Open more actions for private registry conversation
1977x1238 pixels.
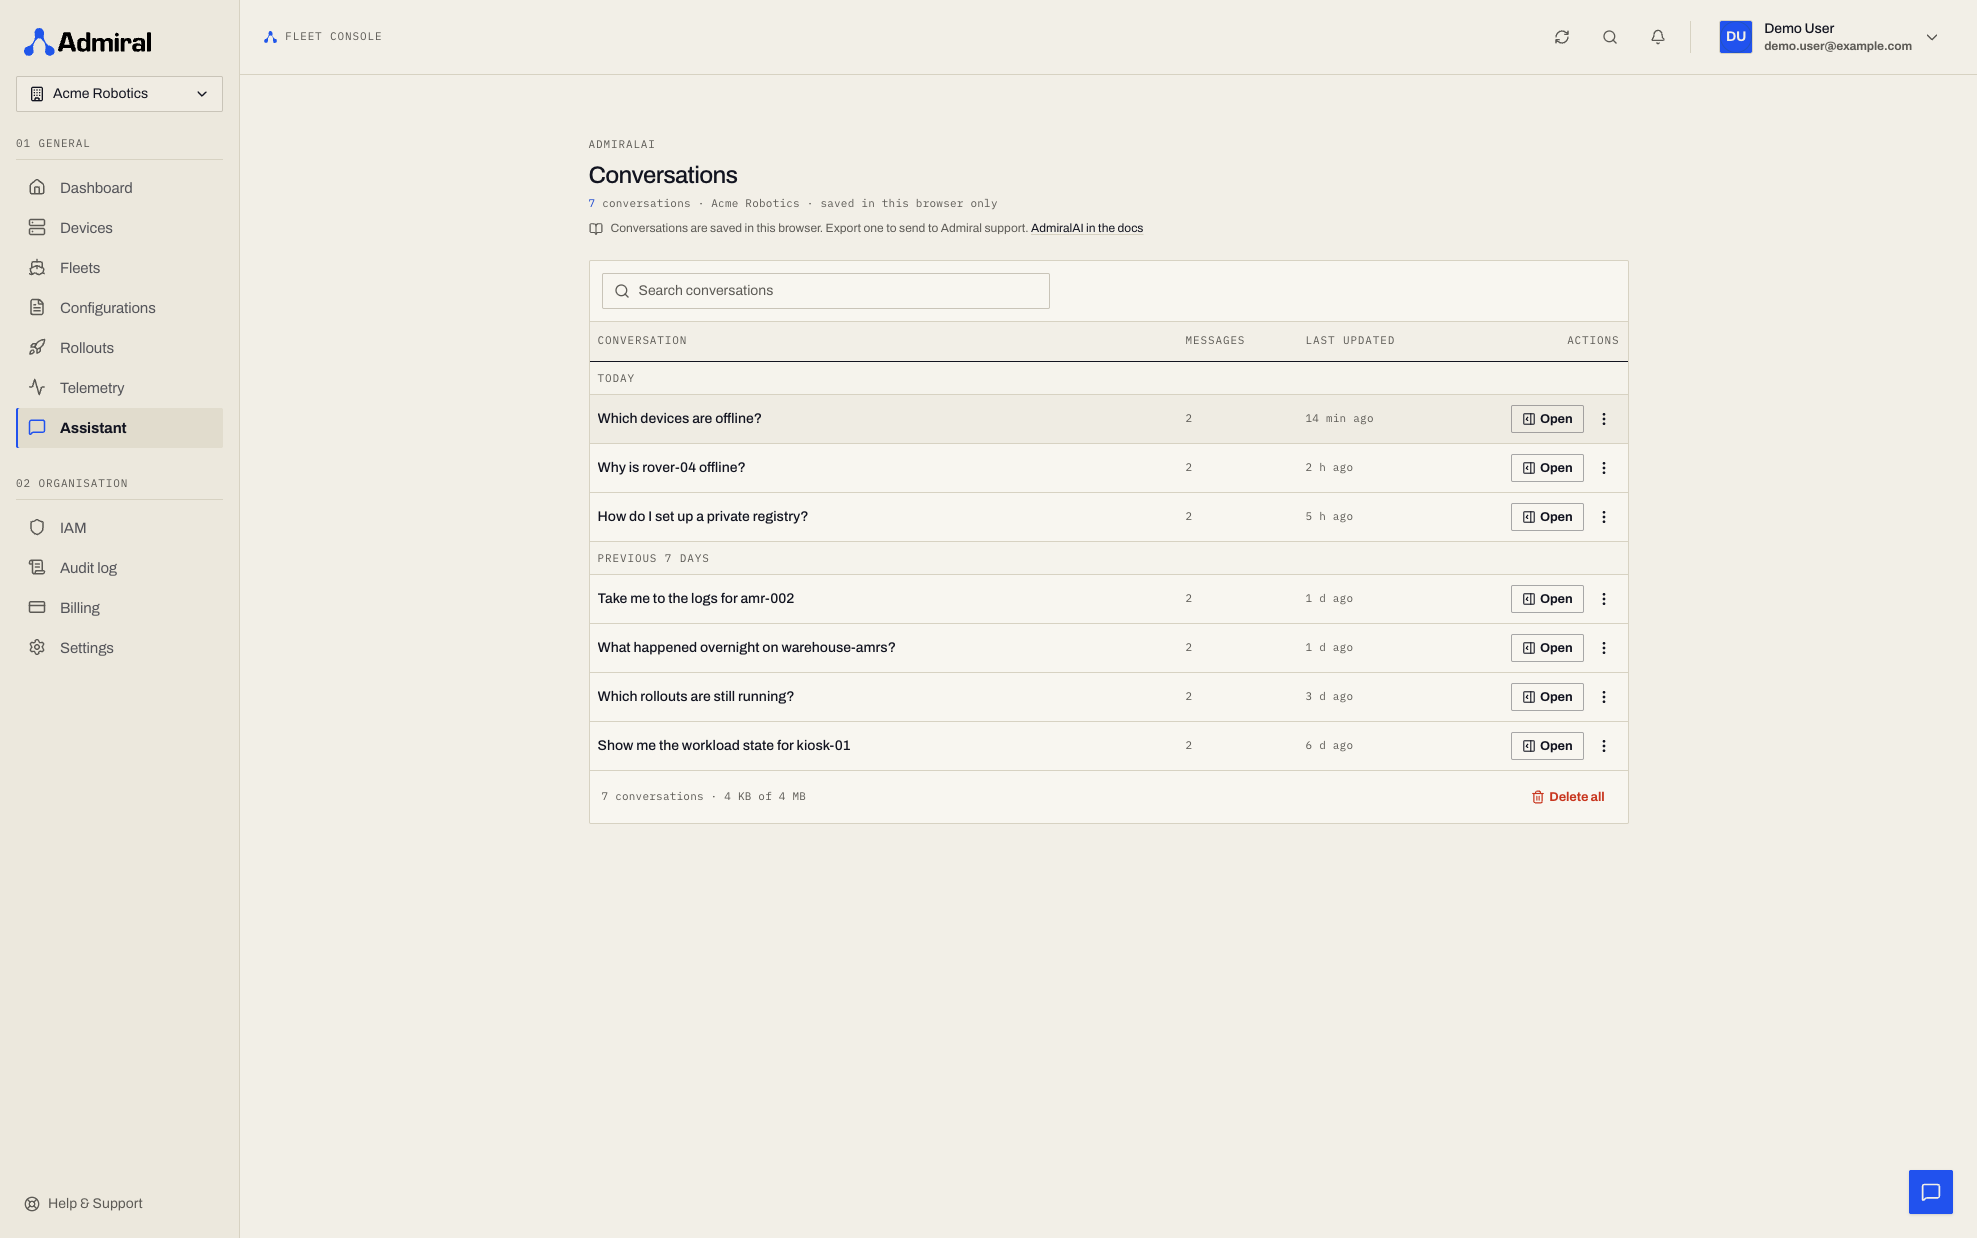[1603, 517]
